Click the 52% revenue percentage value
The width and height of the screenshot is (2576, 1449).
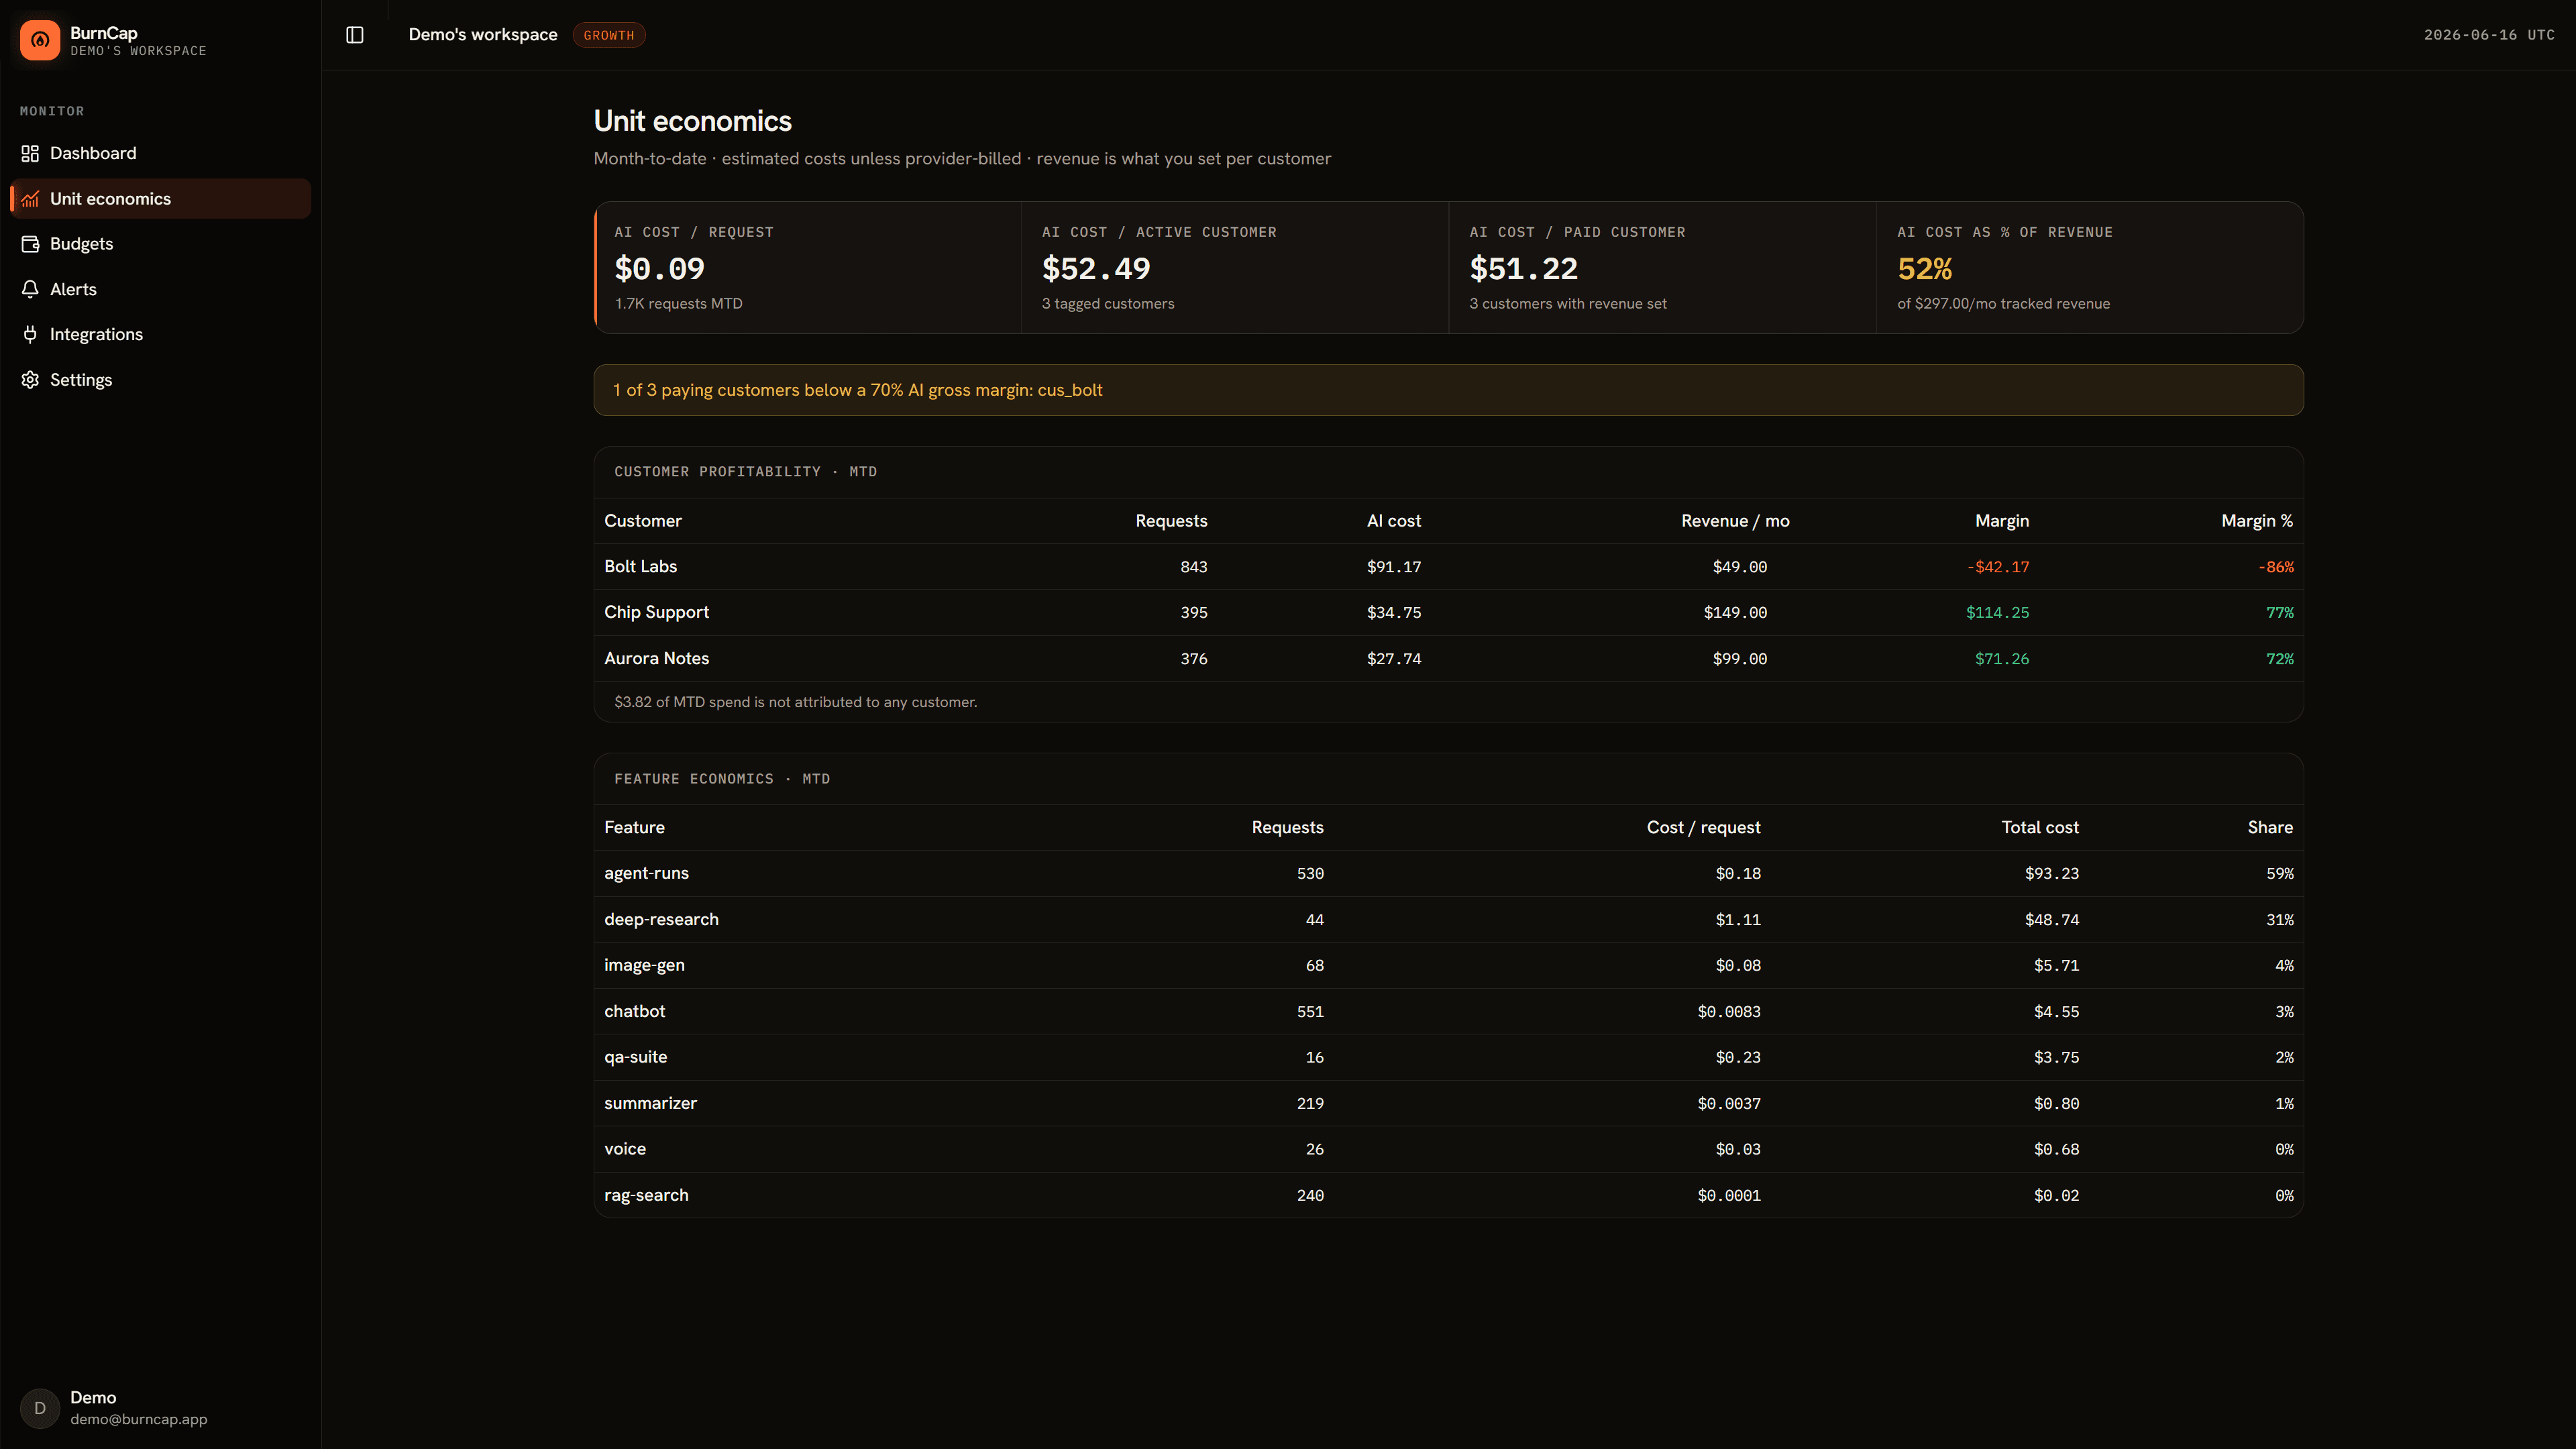(x=1924, y=268)
